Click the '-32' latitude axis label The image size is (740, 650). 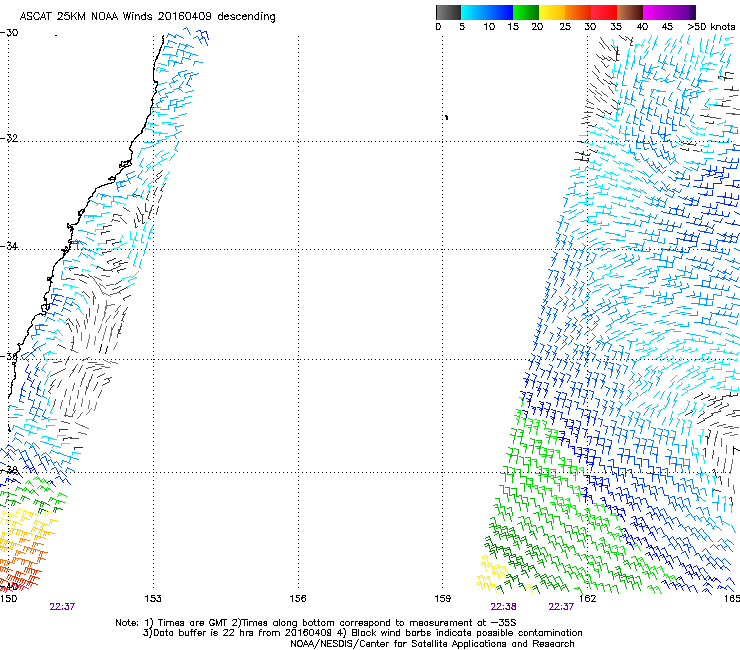point(9,138)
